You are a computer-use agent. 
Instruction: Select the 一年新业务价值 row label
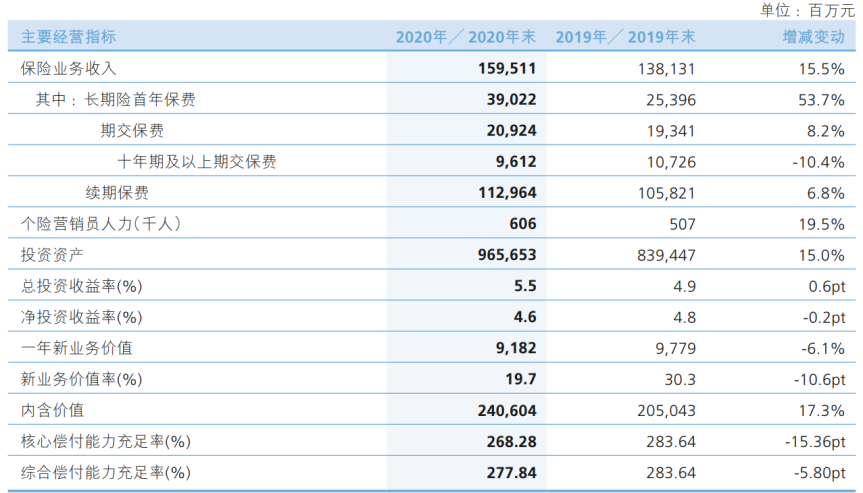(77, 348)
